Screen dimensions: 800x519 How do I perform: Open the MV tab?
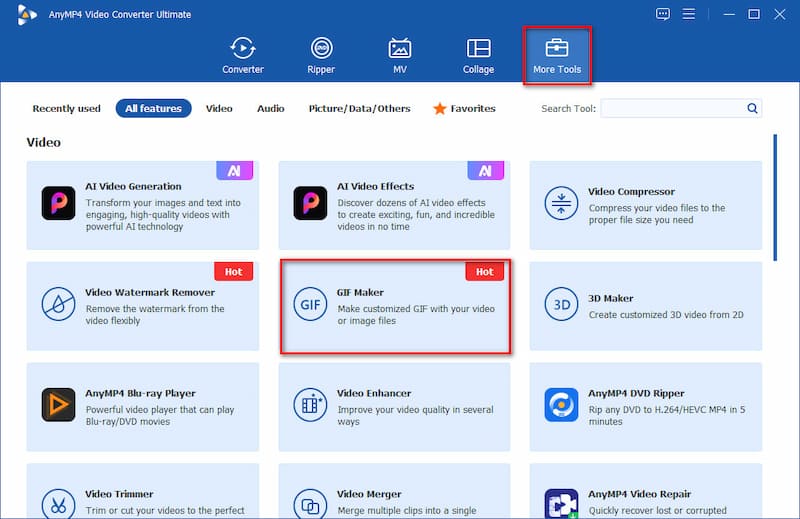(x=399, y=55)
